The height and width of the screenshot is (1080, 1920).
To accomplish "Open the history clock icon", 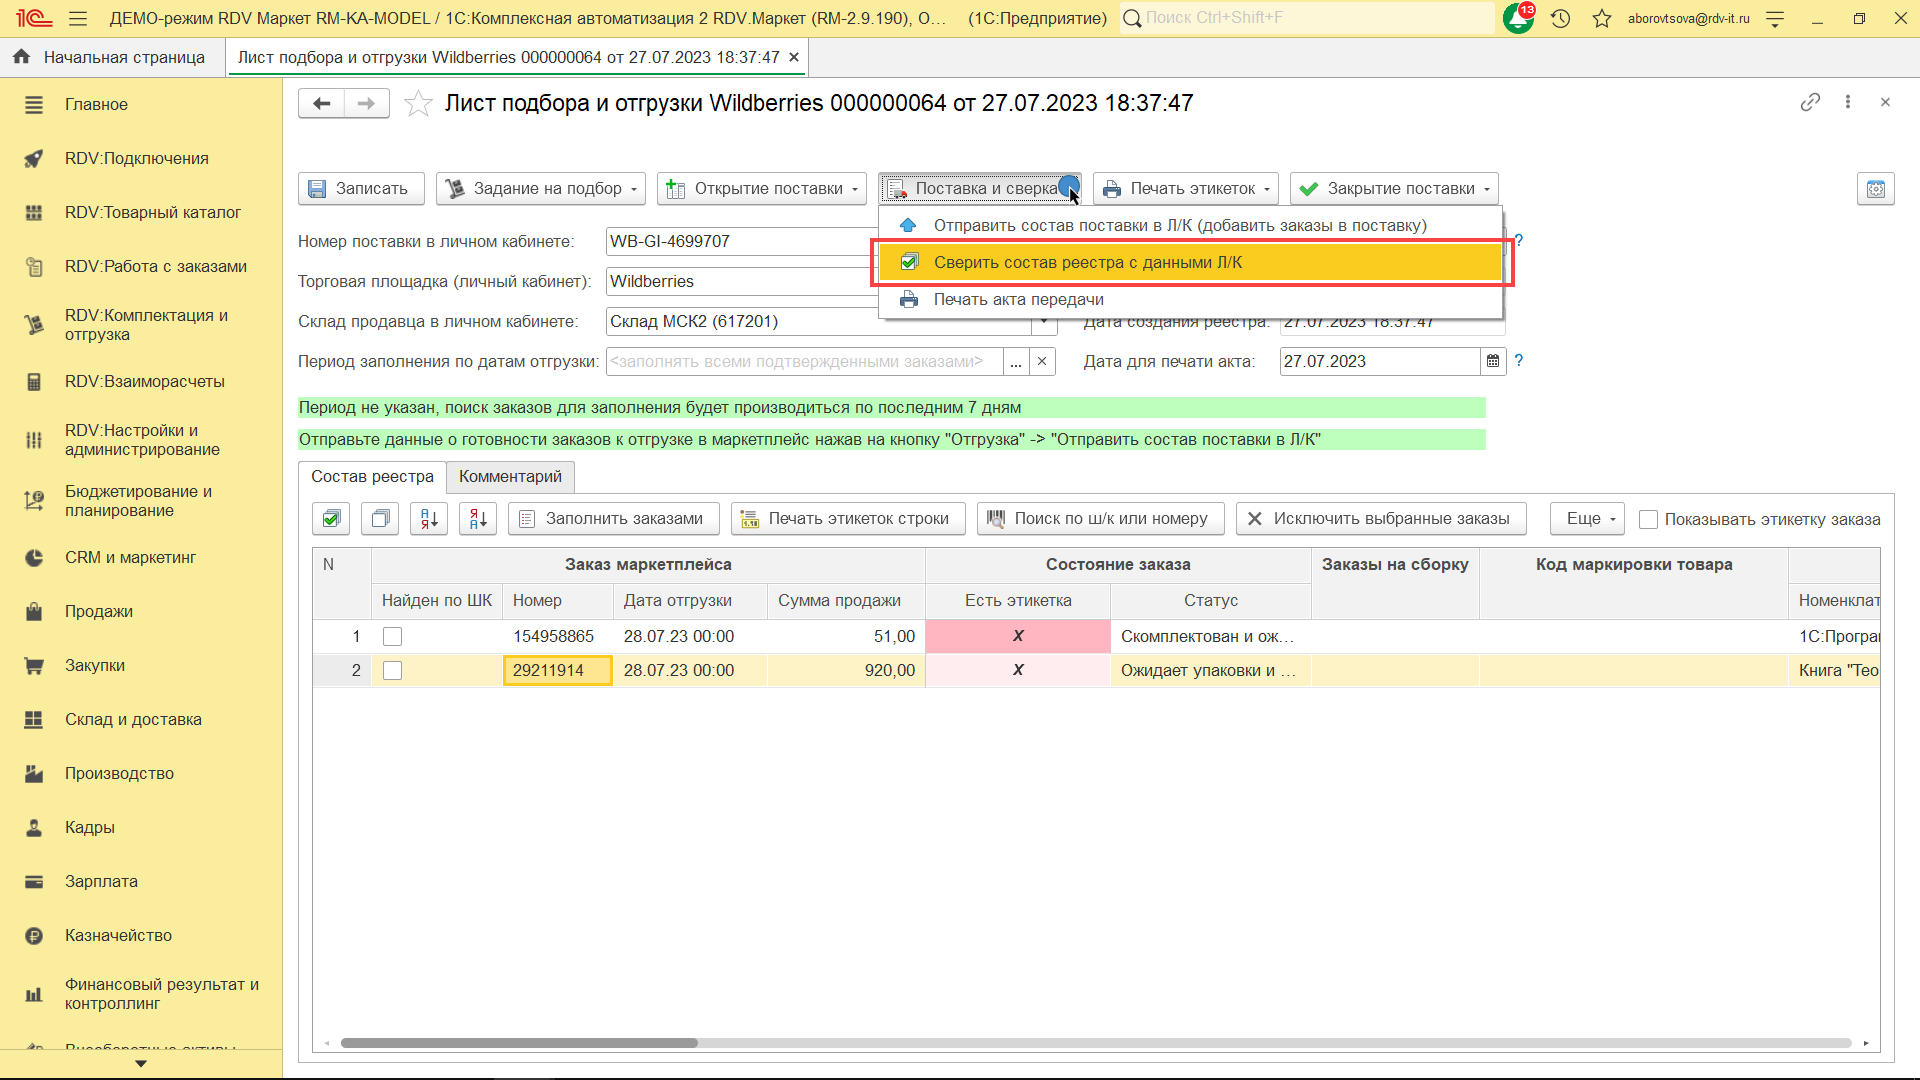I will tap(1560, 18).
